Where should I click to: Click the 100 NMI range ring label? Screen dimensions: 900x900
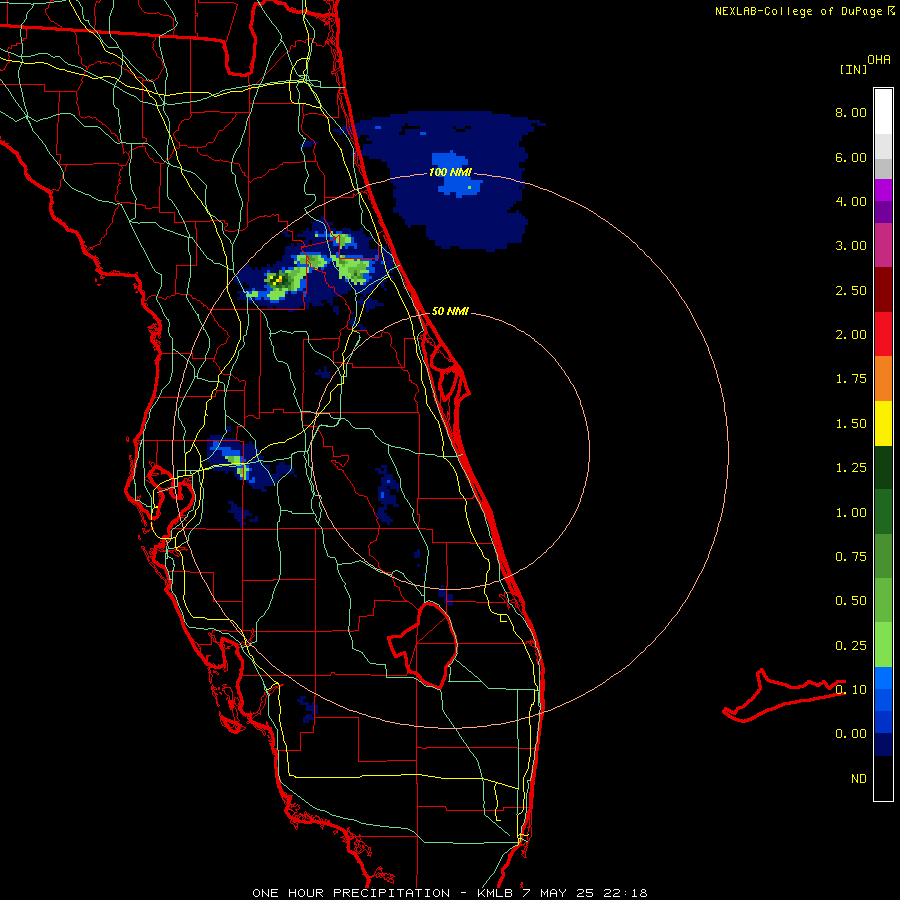coord(451,172)
